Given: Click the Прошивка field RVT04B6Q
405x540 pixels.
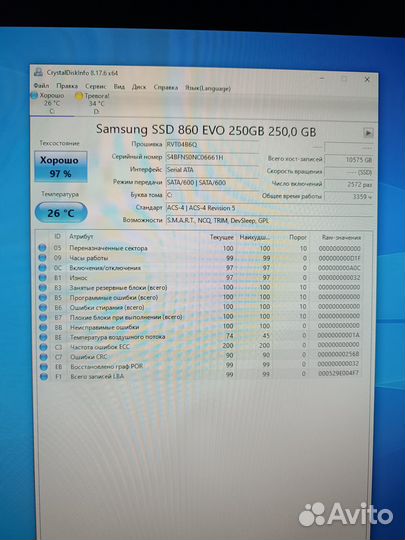Looking at the screenshot, I should 212,145.
